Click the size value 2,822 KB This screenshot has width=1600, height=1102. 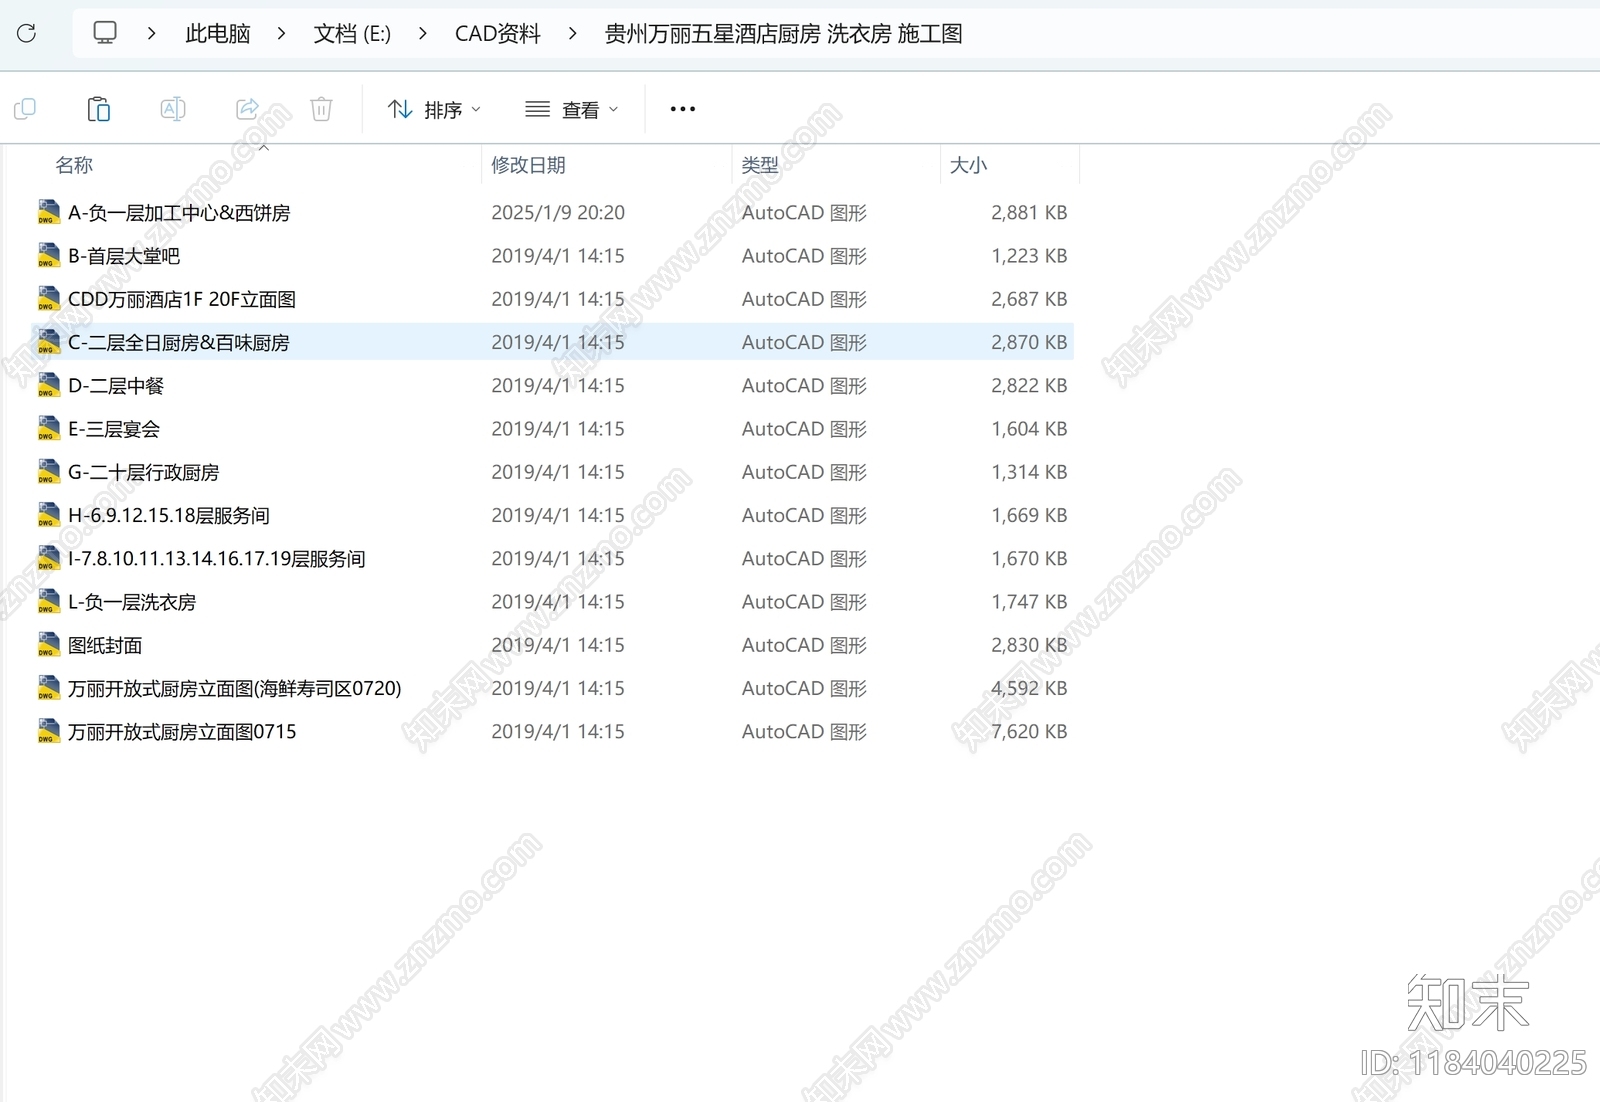pyautogui.click(x=1029, y=385)
